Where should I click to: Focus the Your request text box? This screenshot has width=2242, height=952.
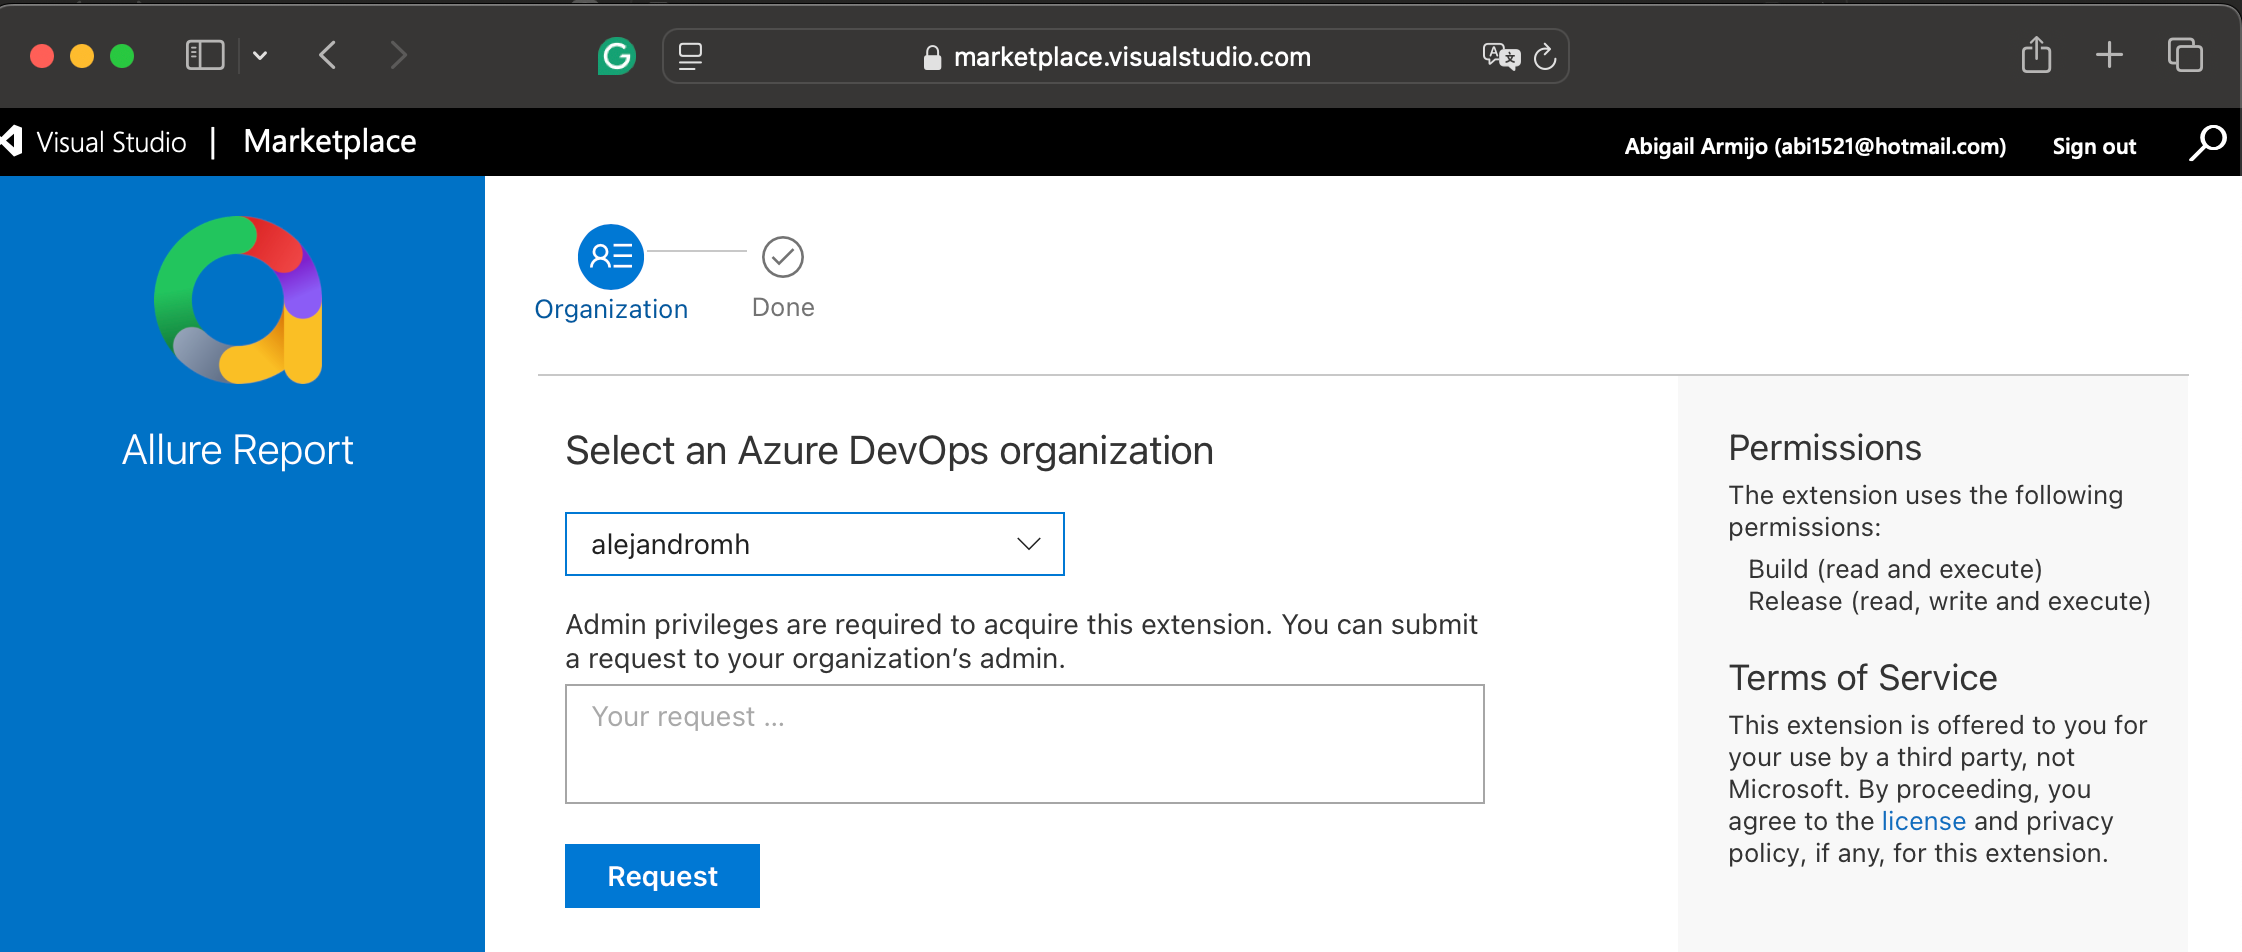point(1025,744)
